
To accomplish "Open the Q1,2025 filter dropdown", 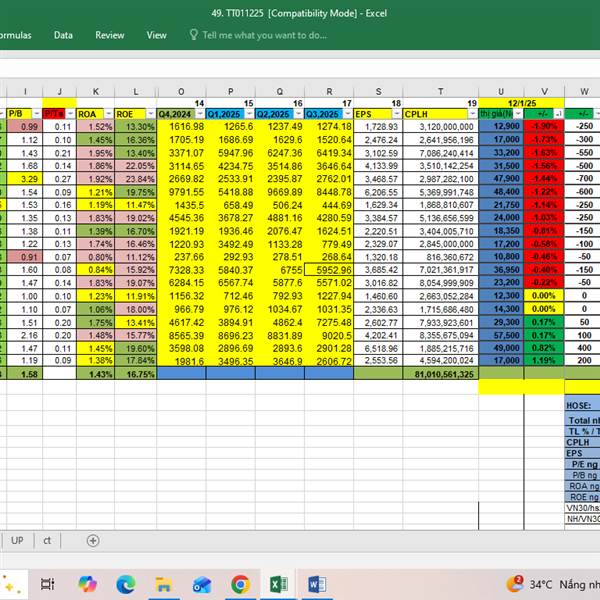I will [x=249, y=114].
